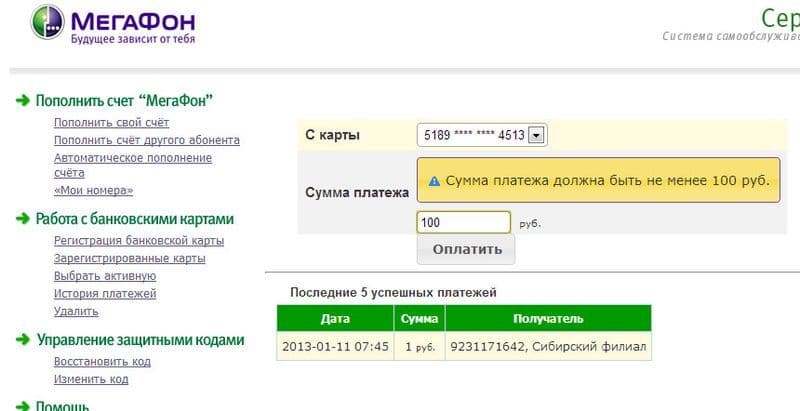This screenshot has width=800, height=411.
Task: Click recipient cell 9231171642, Сибирский филиал
Action: coord(548,346)
